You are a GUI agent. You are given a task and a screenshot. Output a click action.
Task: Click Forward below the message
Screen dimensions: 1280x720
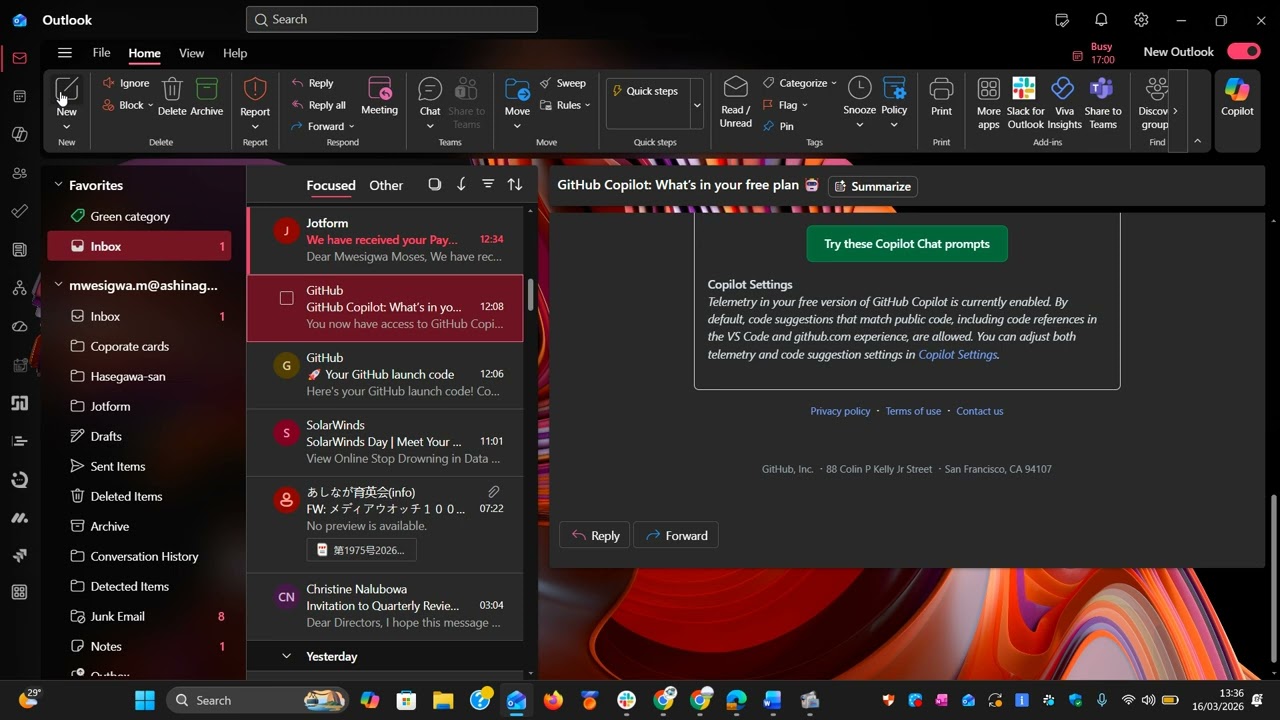[x=676, y=535]
